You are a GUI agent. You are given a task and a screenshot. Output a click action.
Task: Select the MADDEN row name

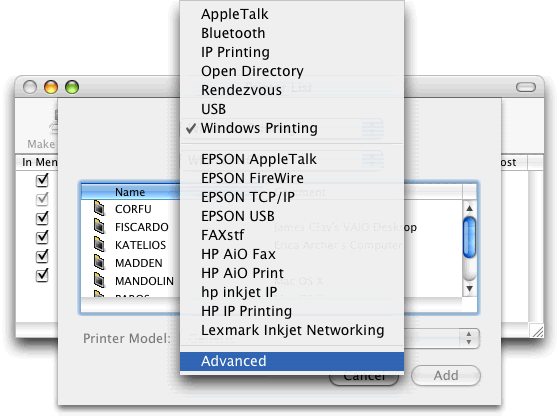pos(139,263)
